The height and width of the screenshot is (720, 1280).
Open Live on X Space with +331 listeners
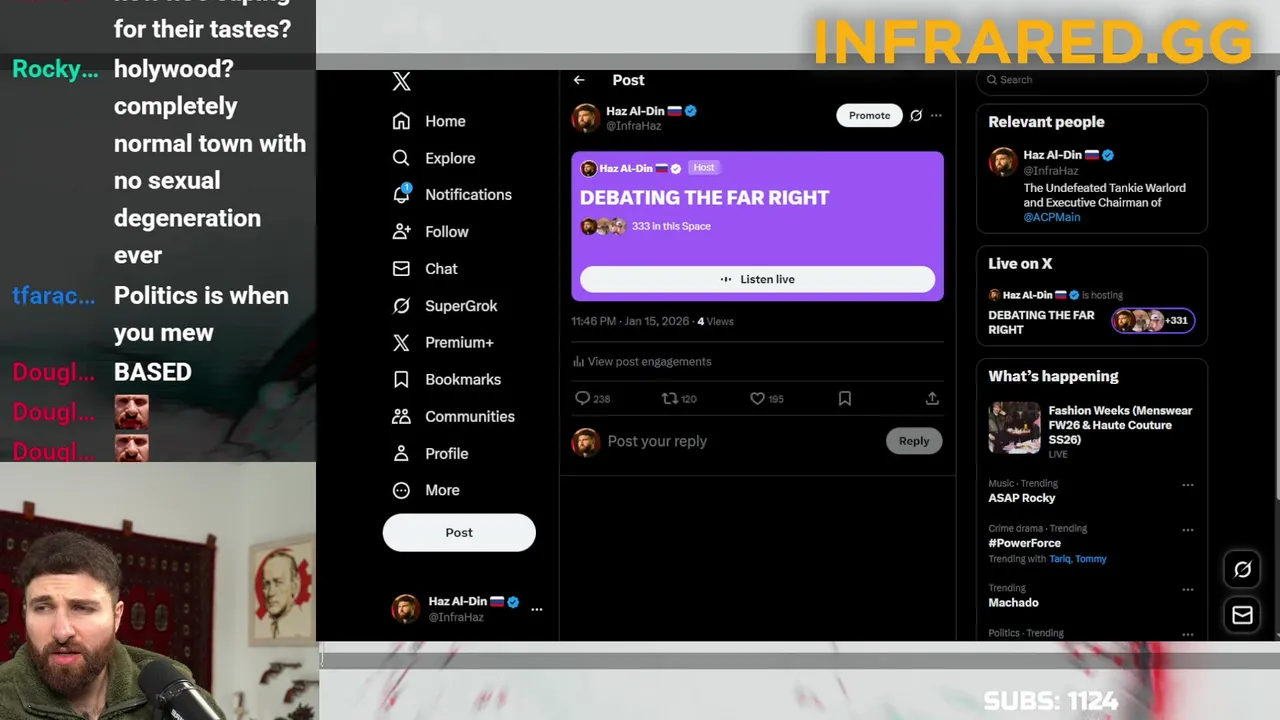(x=1153, y=321)
